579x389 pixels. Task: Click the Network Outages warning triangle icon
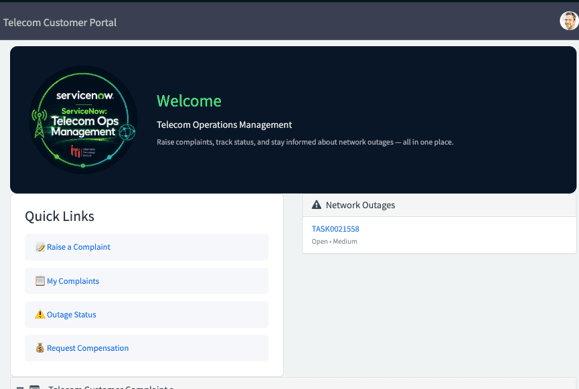tap(316, 205)
